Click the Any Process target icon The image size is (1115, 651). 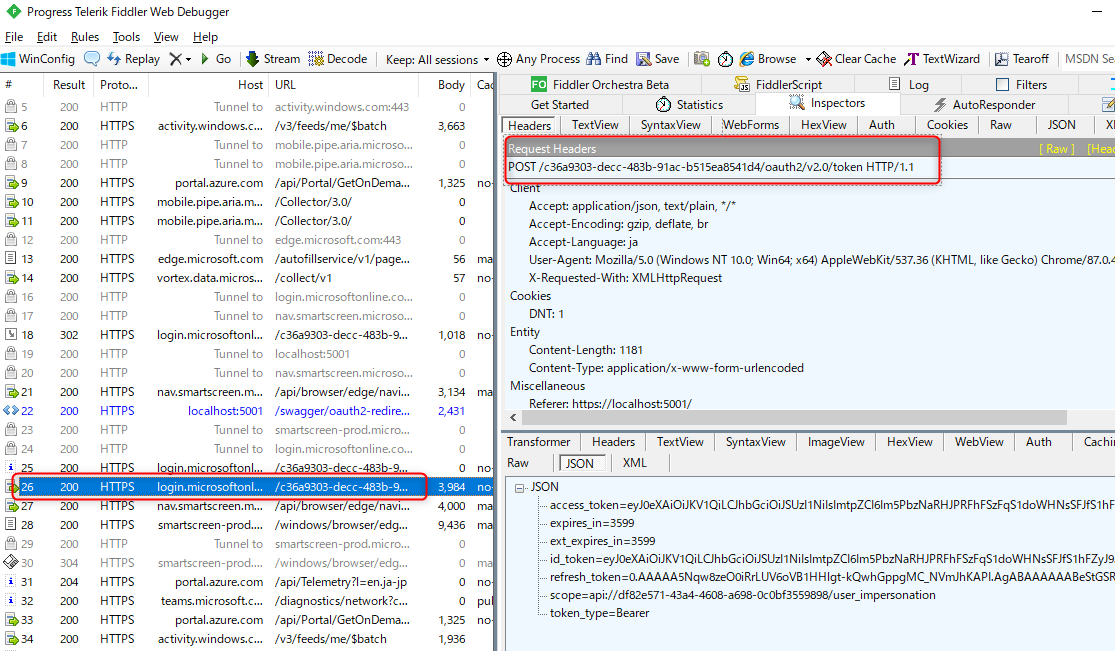[504, 59]
